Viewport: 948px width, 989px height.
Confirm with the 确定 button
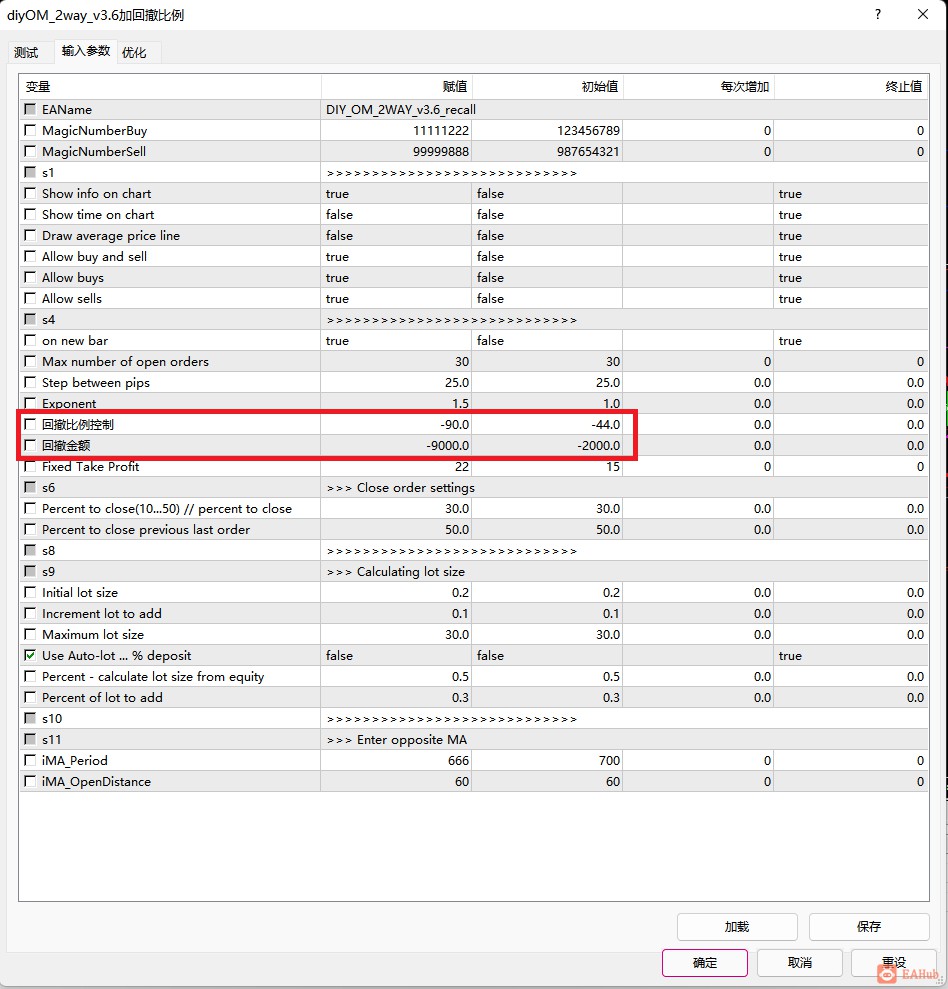705,963
